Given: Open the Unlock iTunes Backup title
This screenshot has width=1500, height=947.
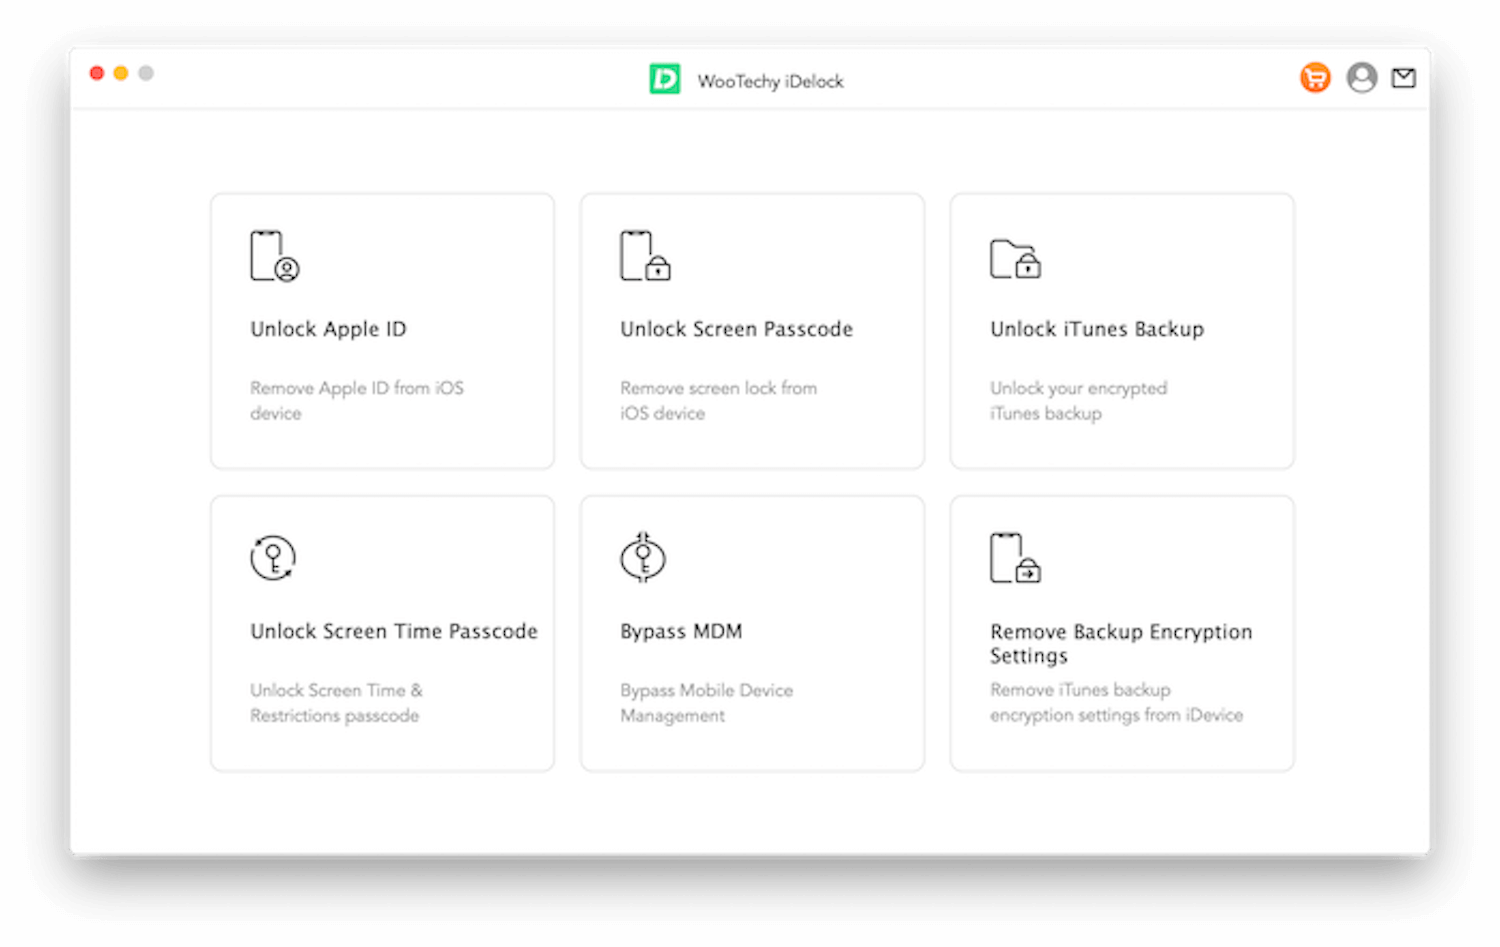Looking at the screenshot, I should (x=1097, y=329).
